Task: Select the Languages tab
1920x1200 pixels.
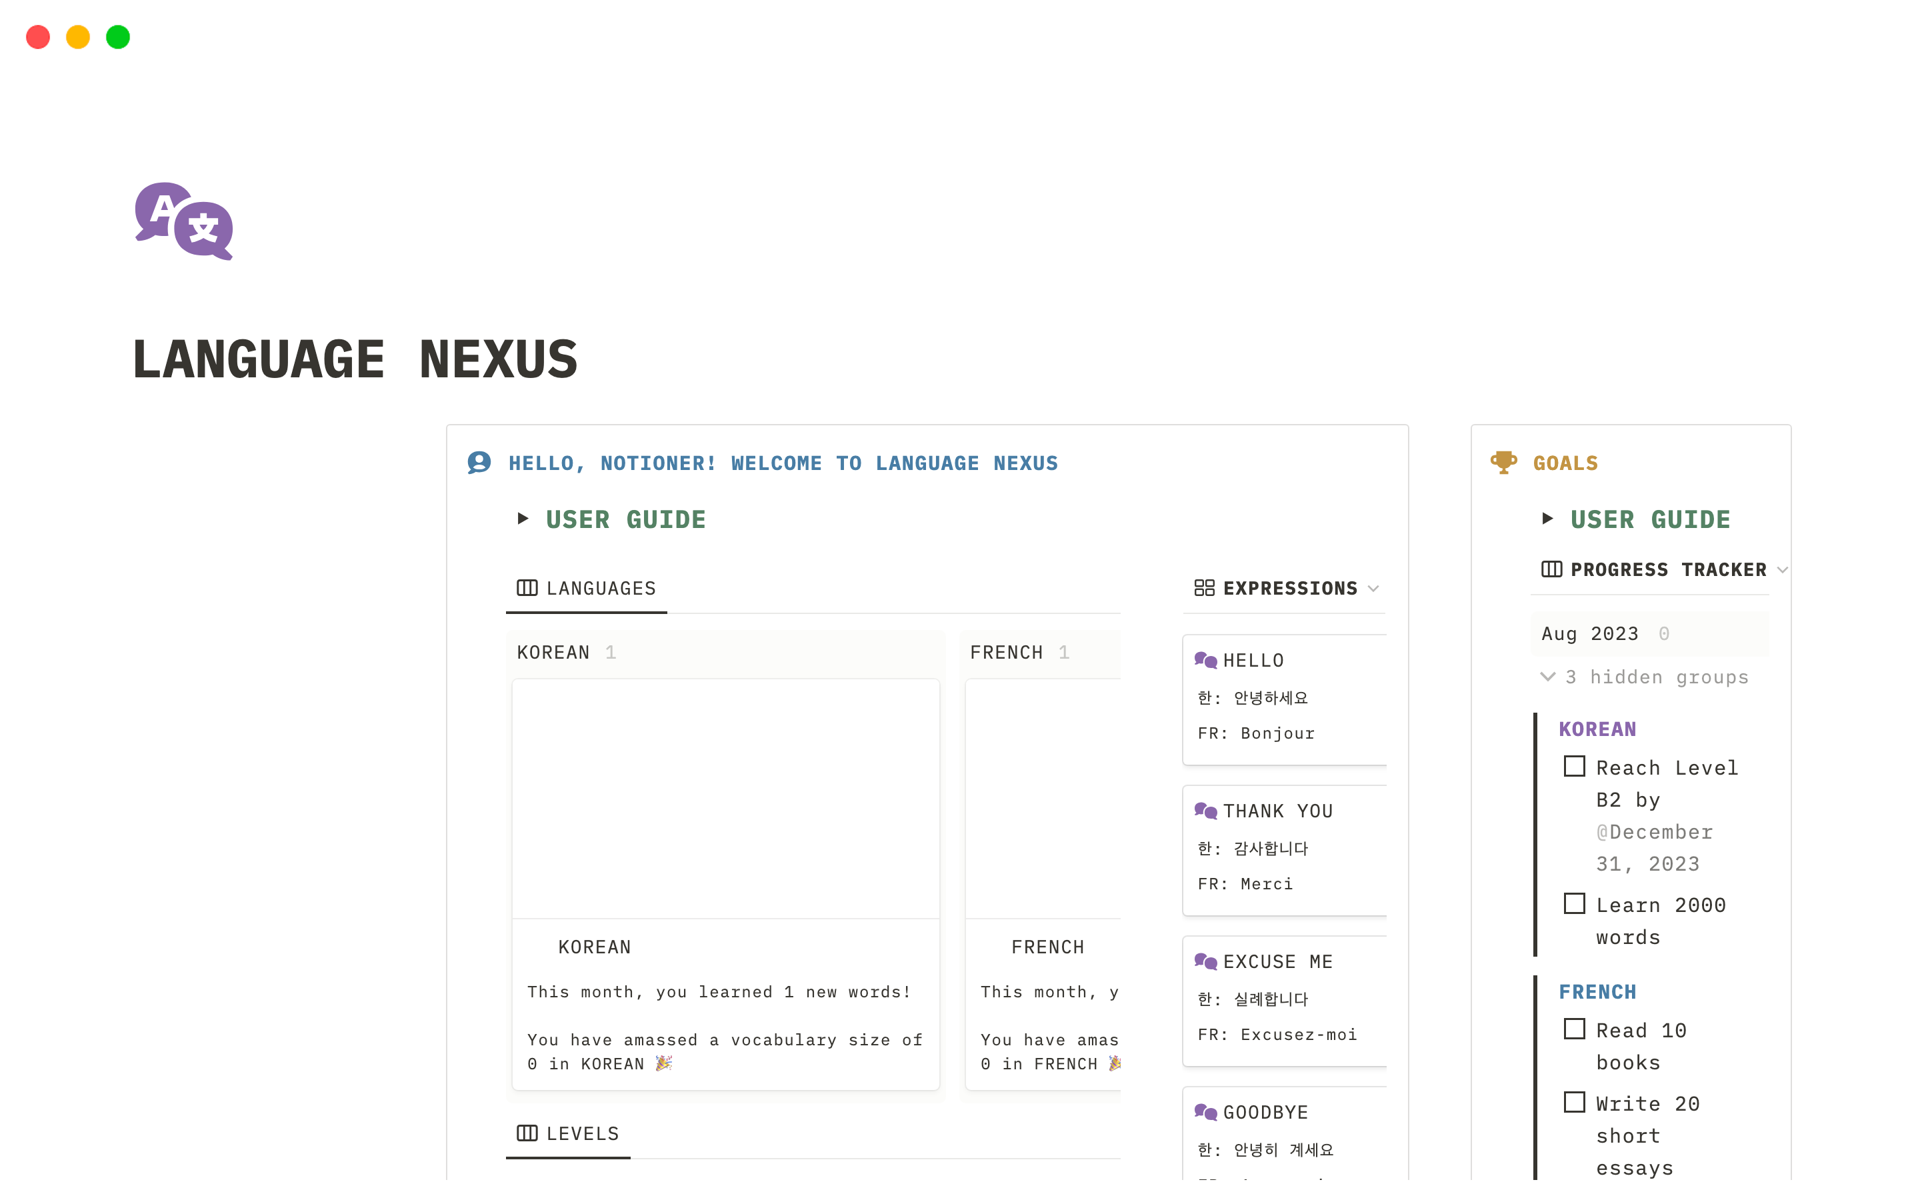Action: pyautogui.click(x=586, y=588)
